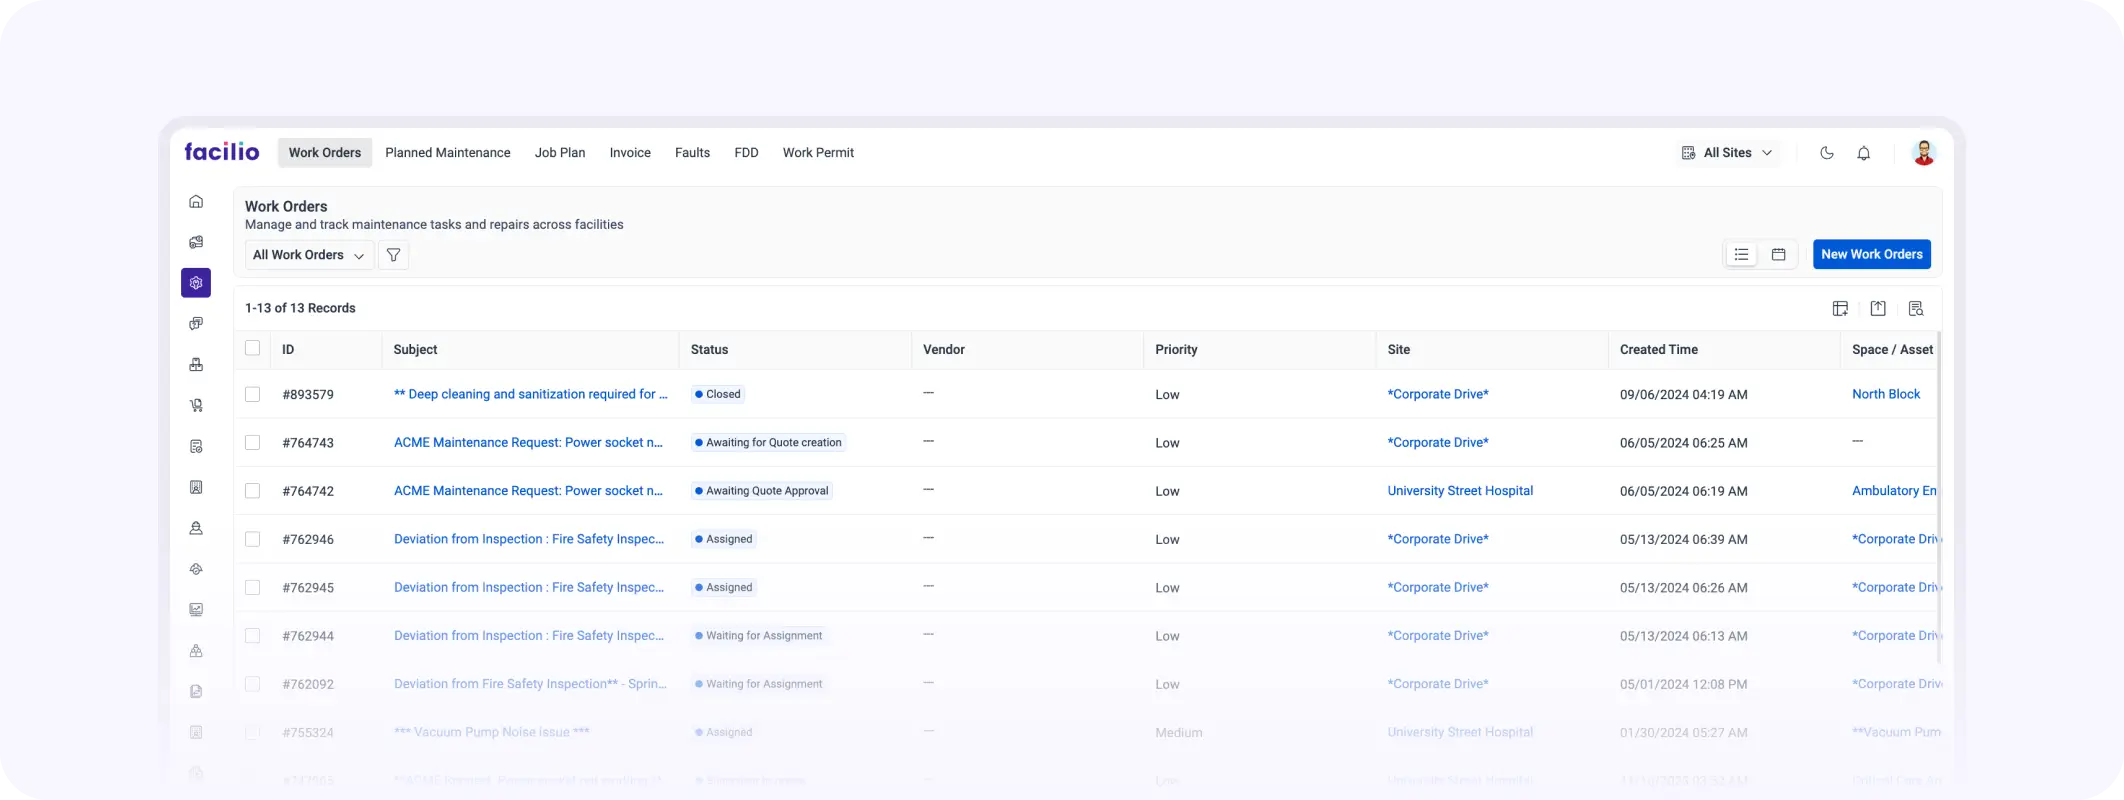This screenshot has width=2124, height=800.
Task: Toggle dark mode moon icon
Action: (1826, 153)
